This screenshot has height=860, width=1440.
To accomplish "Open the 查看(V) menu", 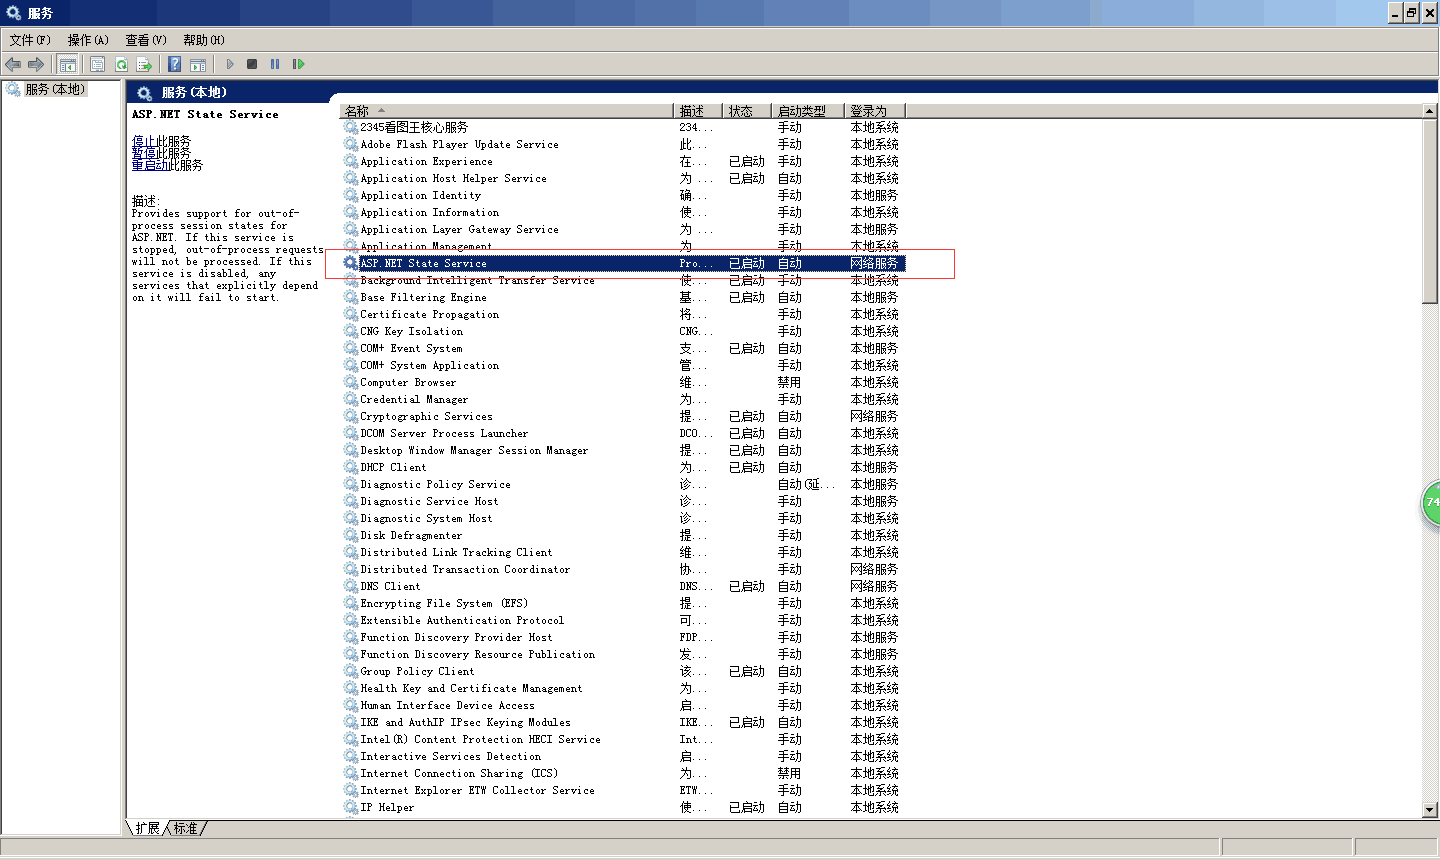I will click(146, 40).
